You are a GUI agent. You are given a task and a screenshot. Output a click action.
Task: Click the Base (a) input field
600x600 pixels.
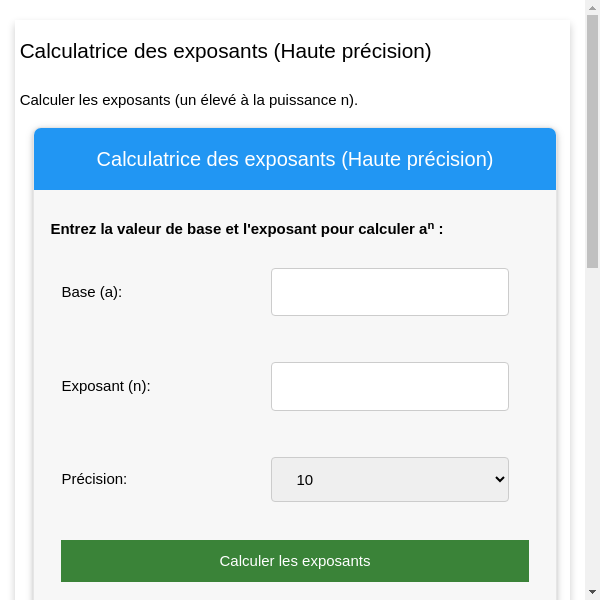(x=389, y=292)
